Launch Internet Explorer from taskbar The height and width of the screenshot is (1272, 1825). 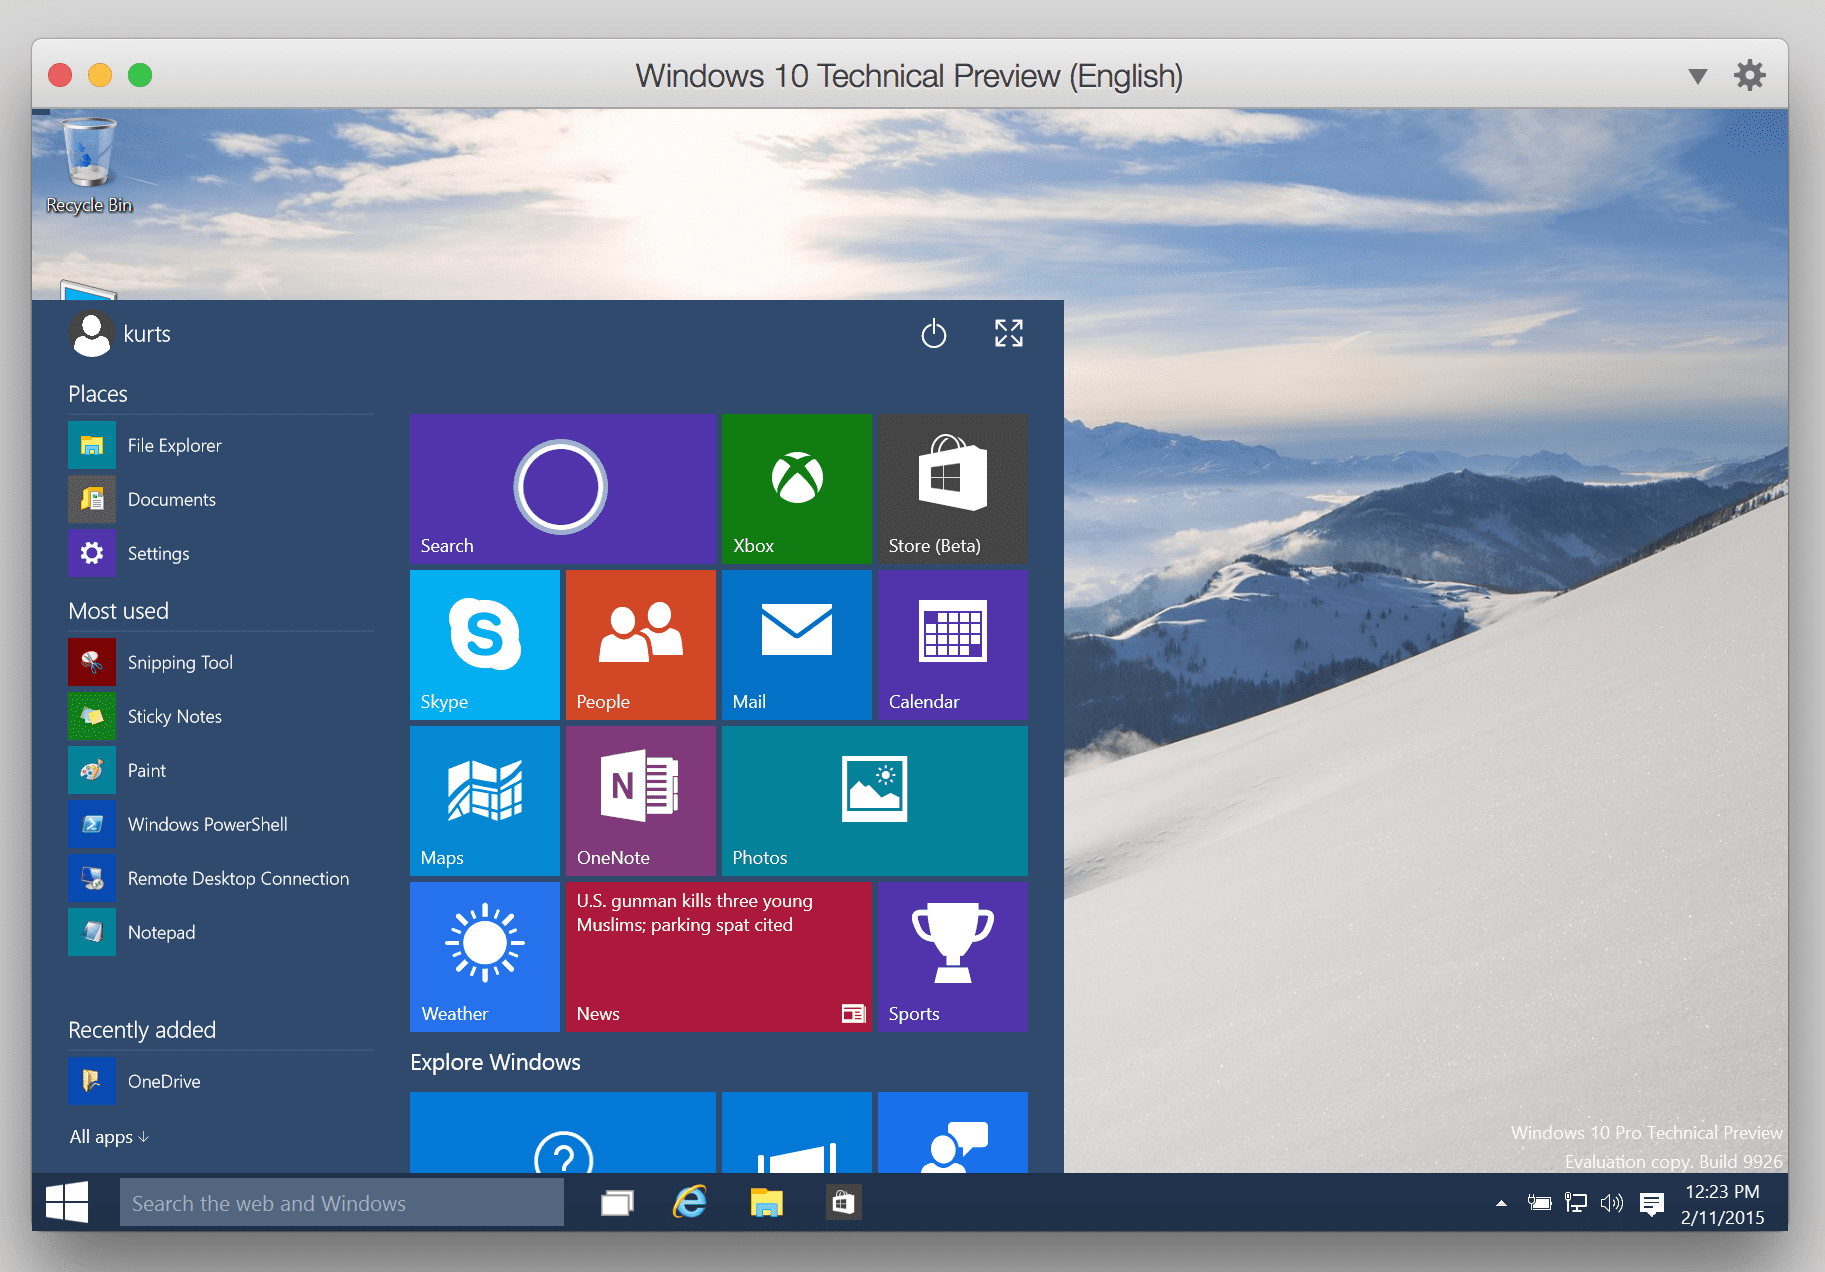691,1202
